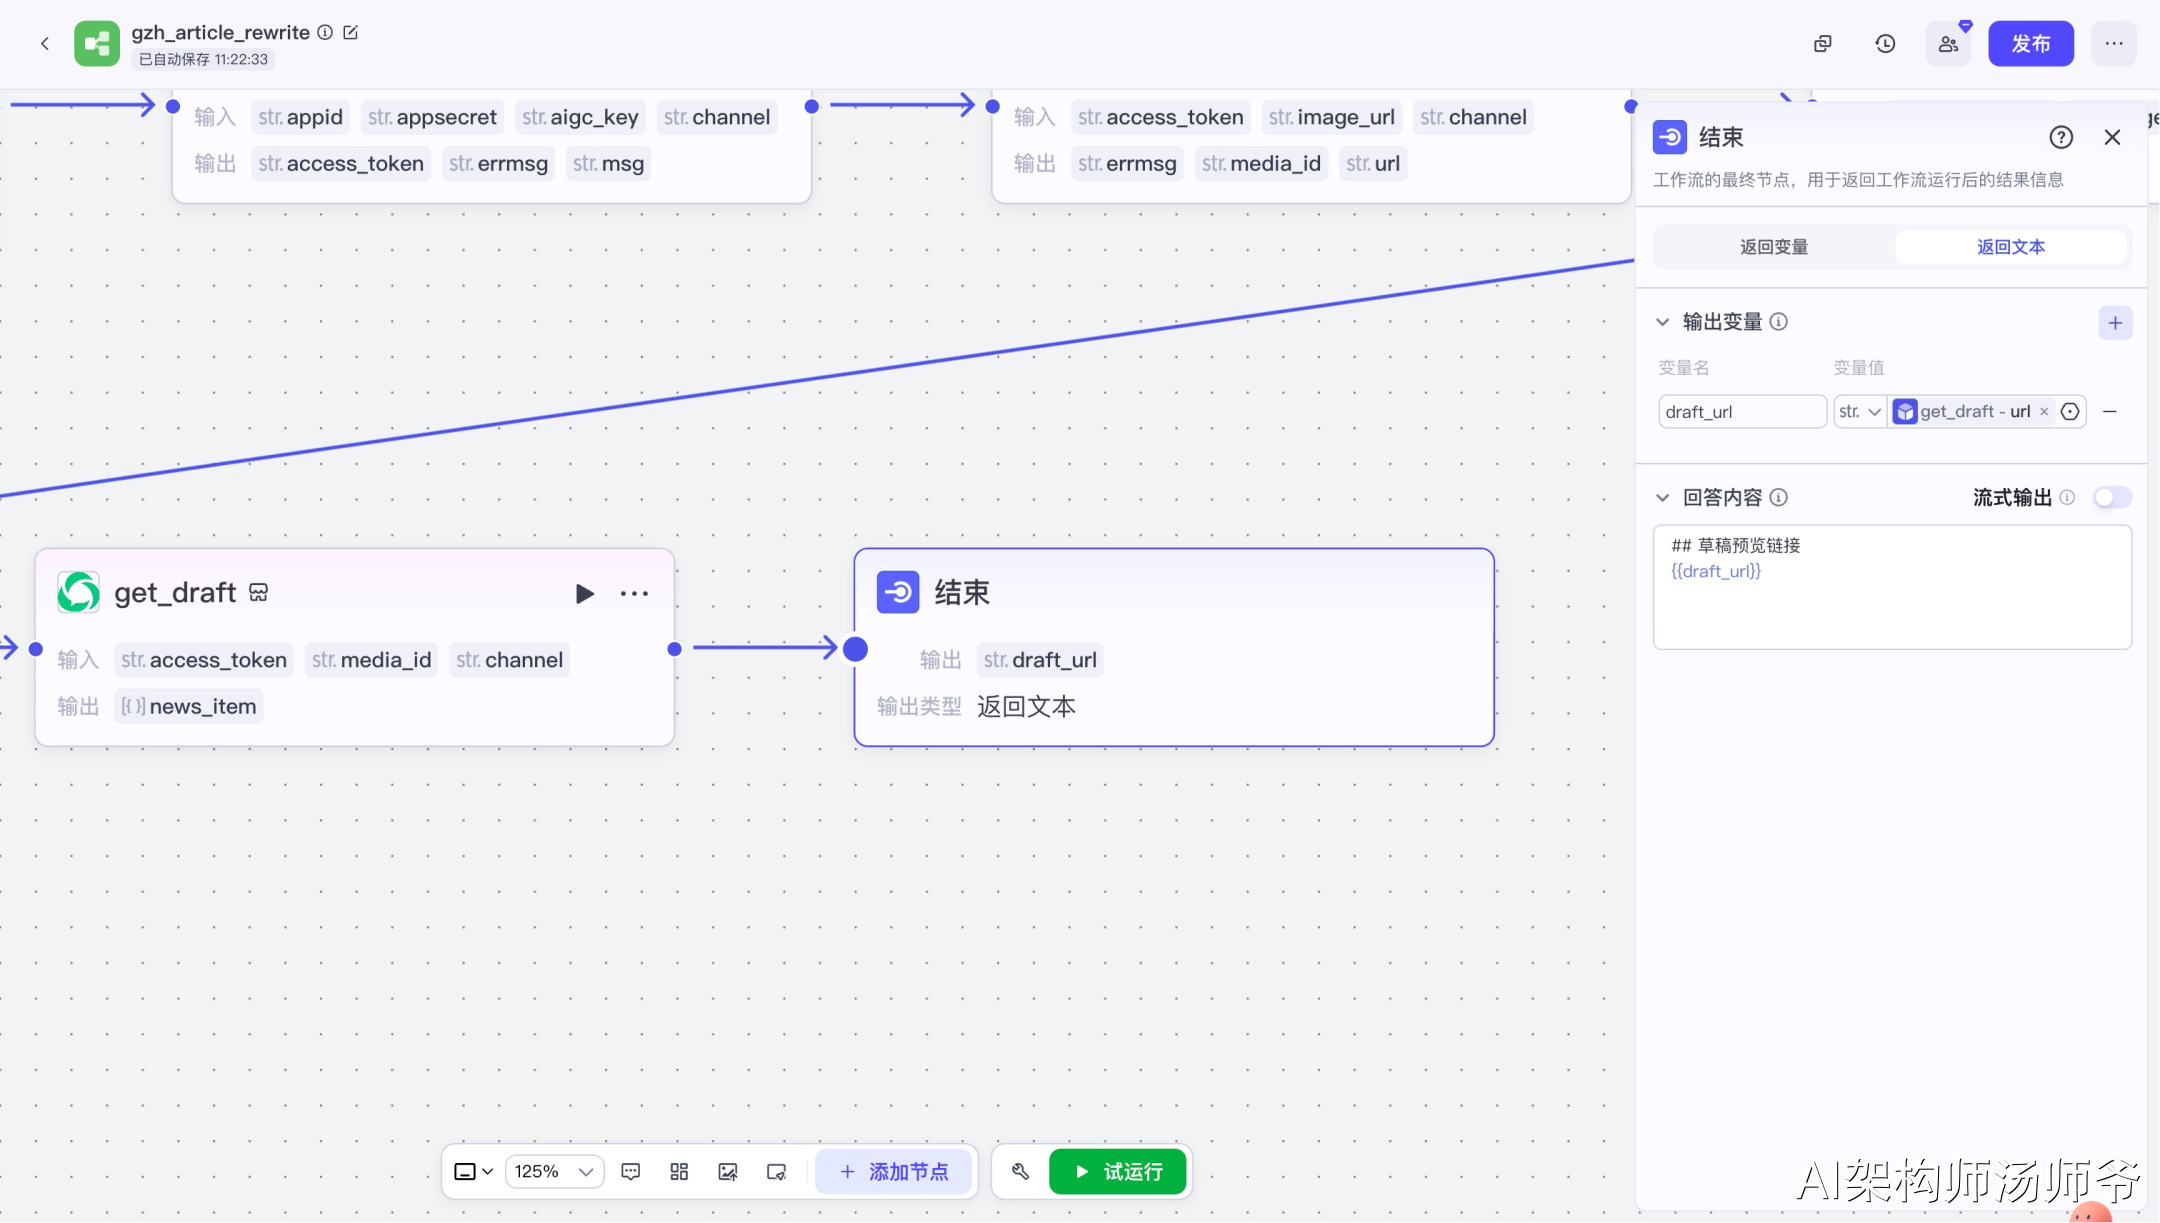
Task: Click the edit workflow name pencil icon
Action: (351, 32)
